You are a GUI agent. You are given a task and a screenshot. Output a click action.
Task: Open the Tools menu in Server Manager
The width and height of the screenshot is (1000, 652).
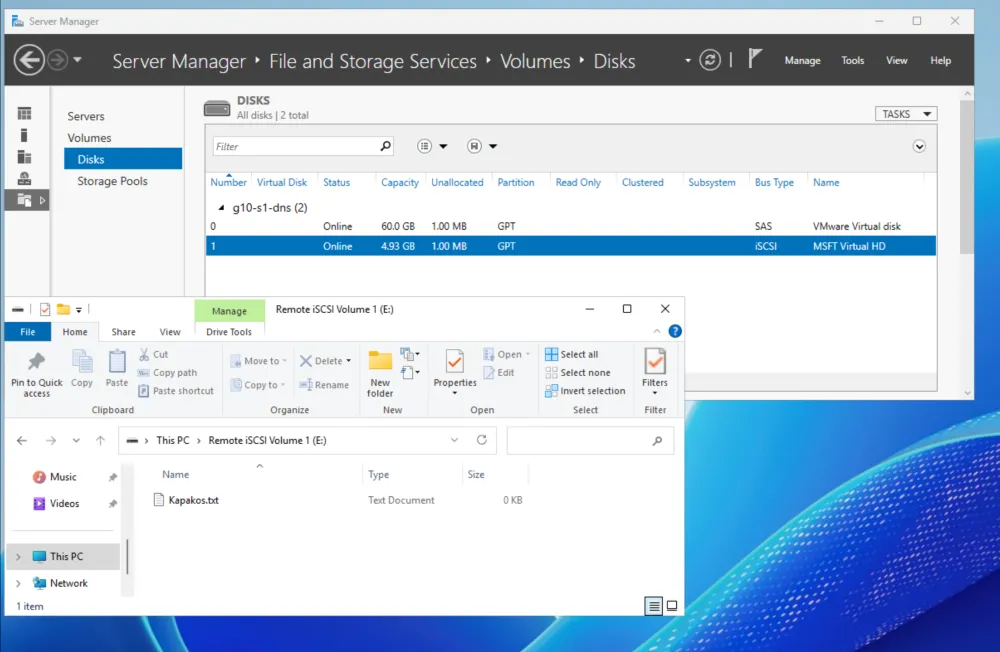point(853,60)
